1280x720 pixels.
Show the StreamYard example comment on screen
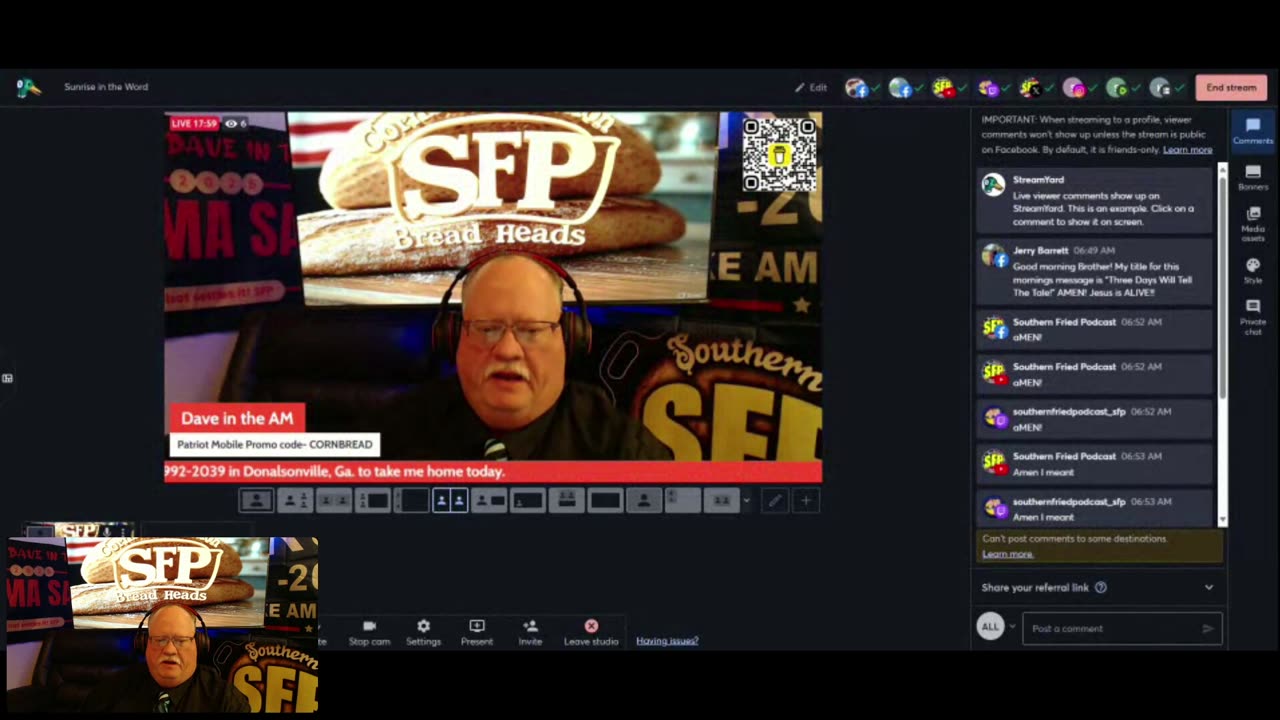pos(1095,200)
